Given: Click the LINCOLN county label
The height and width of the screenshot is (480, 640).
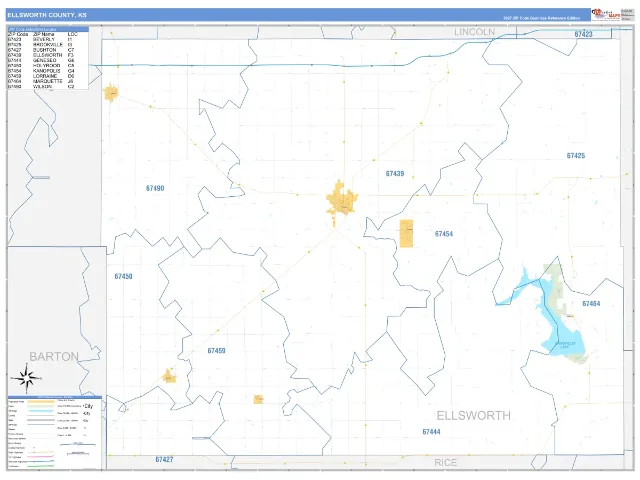Looking at the screenshot, I should [474, 32].
